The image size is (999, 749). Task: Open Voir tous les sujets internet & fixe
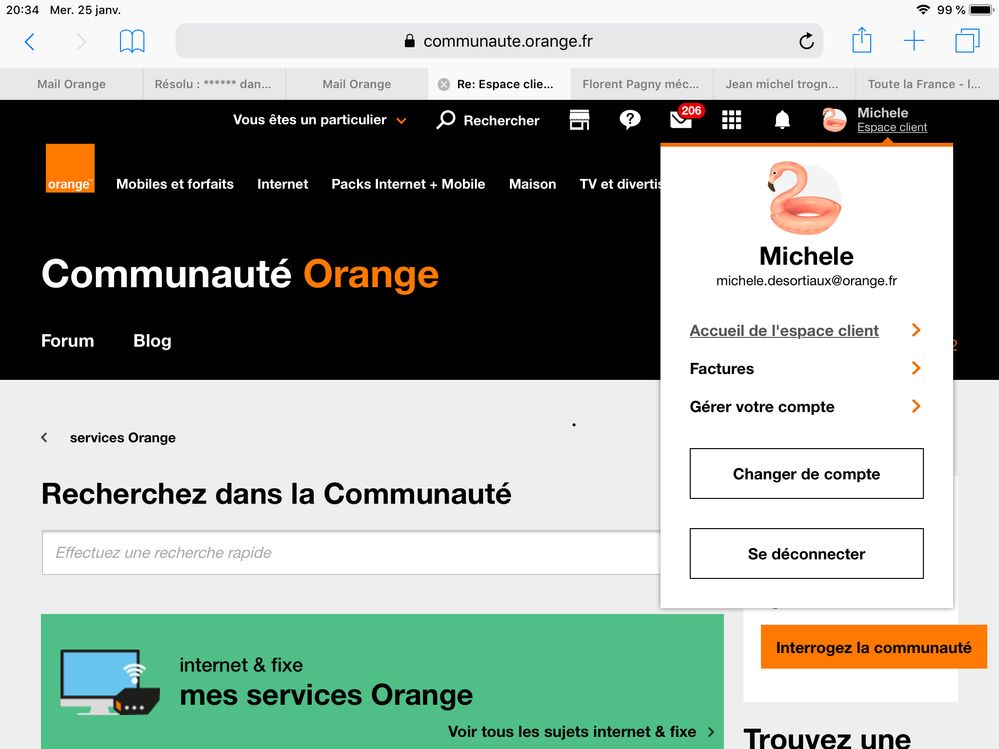point(571,732)
